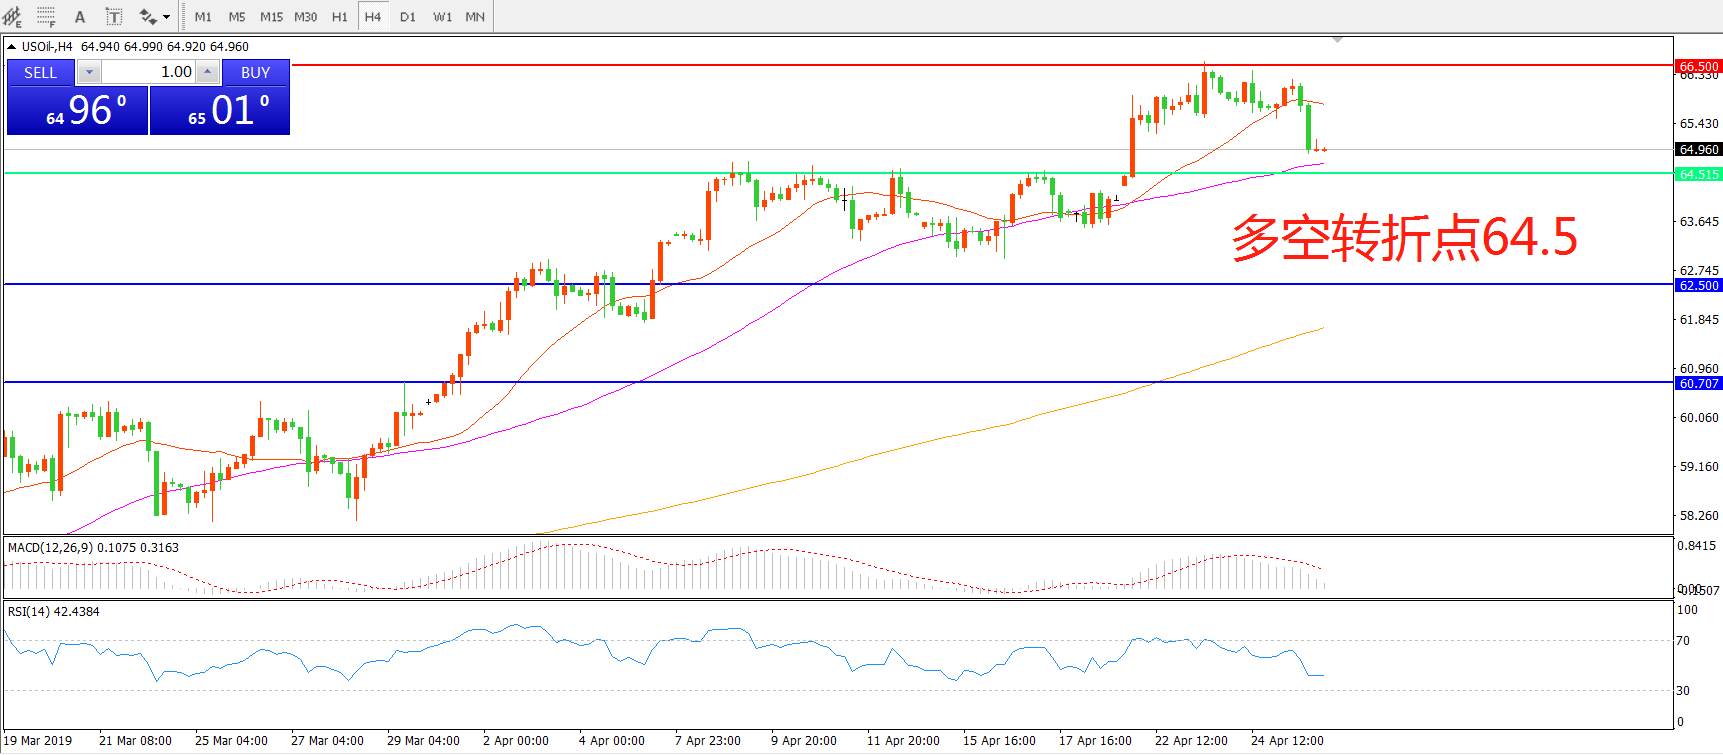The height and width of the screenshot is (755, 1723).
Task: Switch chart to M15 timeframe
Action: 271,16
